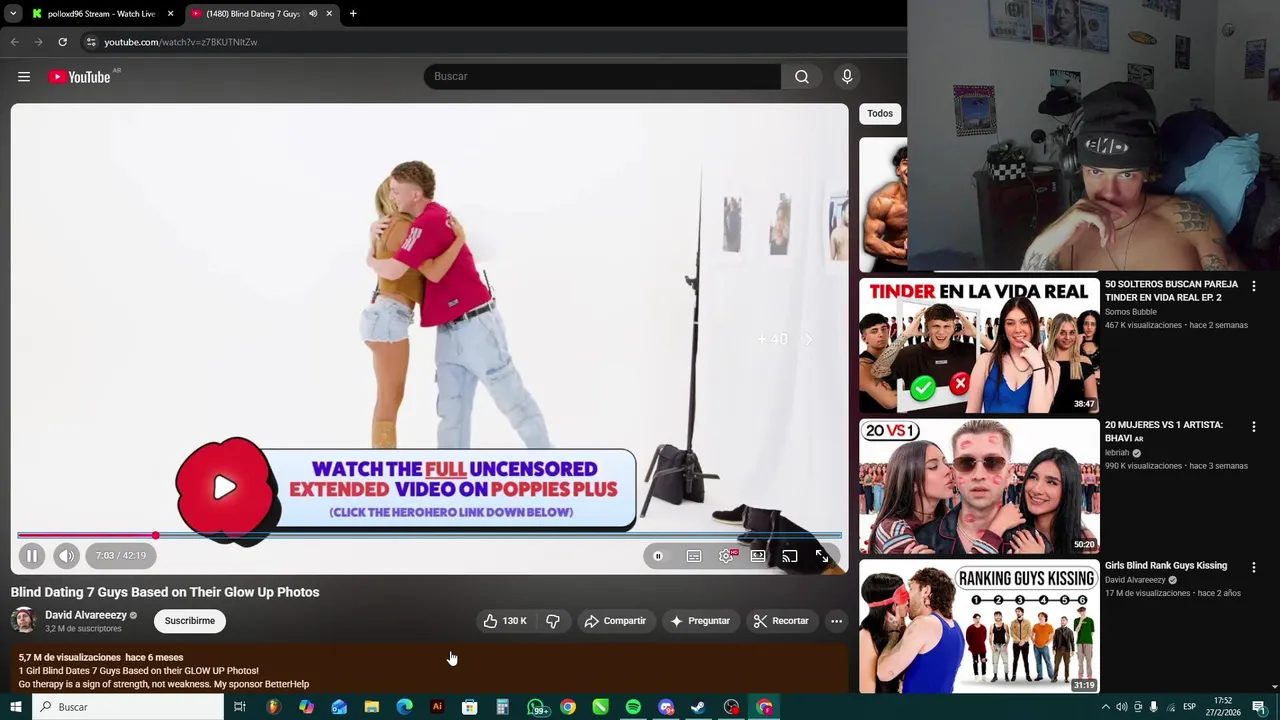The image size is (1280, 720).
Task: Select the Todos filter chip
Action: (880, 113)
